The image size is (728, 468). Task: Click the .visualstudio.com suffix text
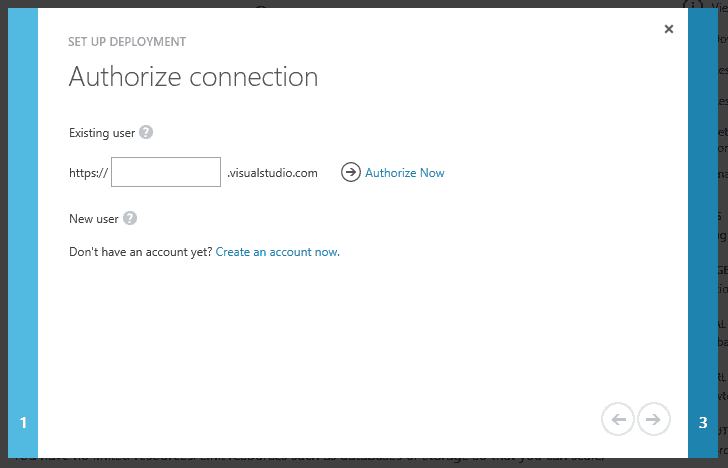click(x=272, y=173)
